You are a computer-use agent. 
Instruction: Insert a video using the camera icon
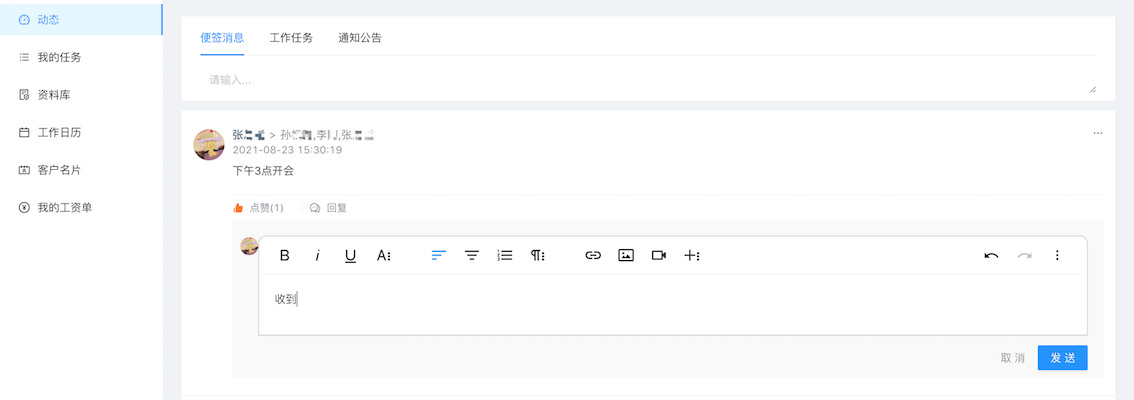pos(658,255)
